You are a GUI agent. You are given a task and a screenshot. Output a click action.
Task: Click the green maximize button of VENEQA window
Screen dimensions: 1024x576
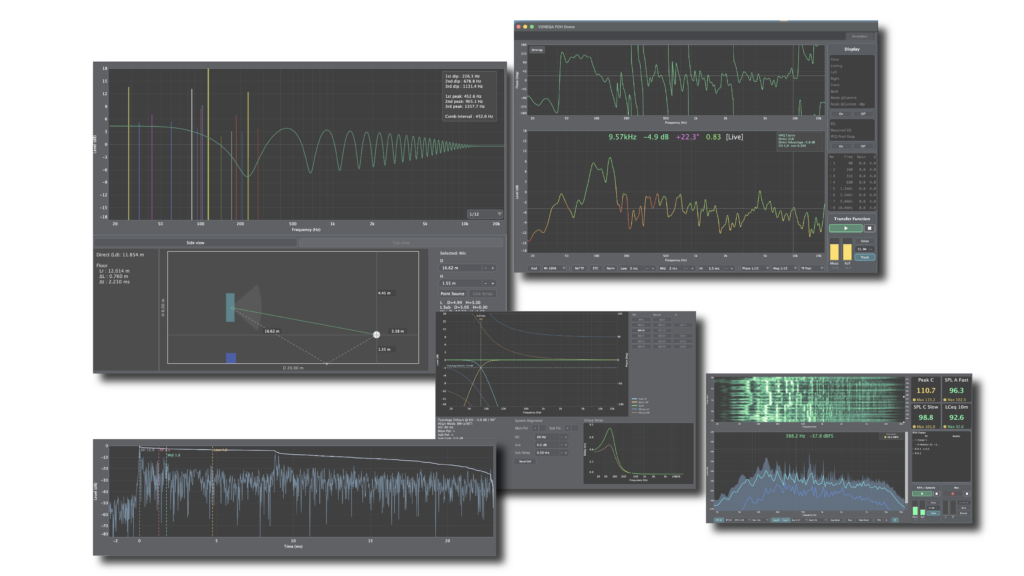532,27
